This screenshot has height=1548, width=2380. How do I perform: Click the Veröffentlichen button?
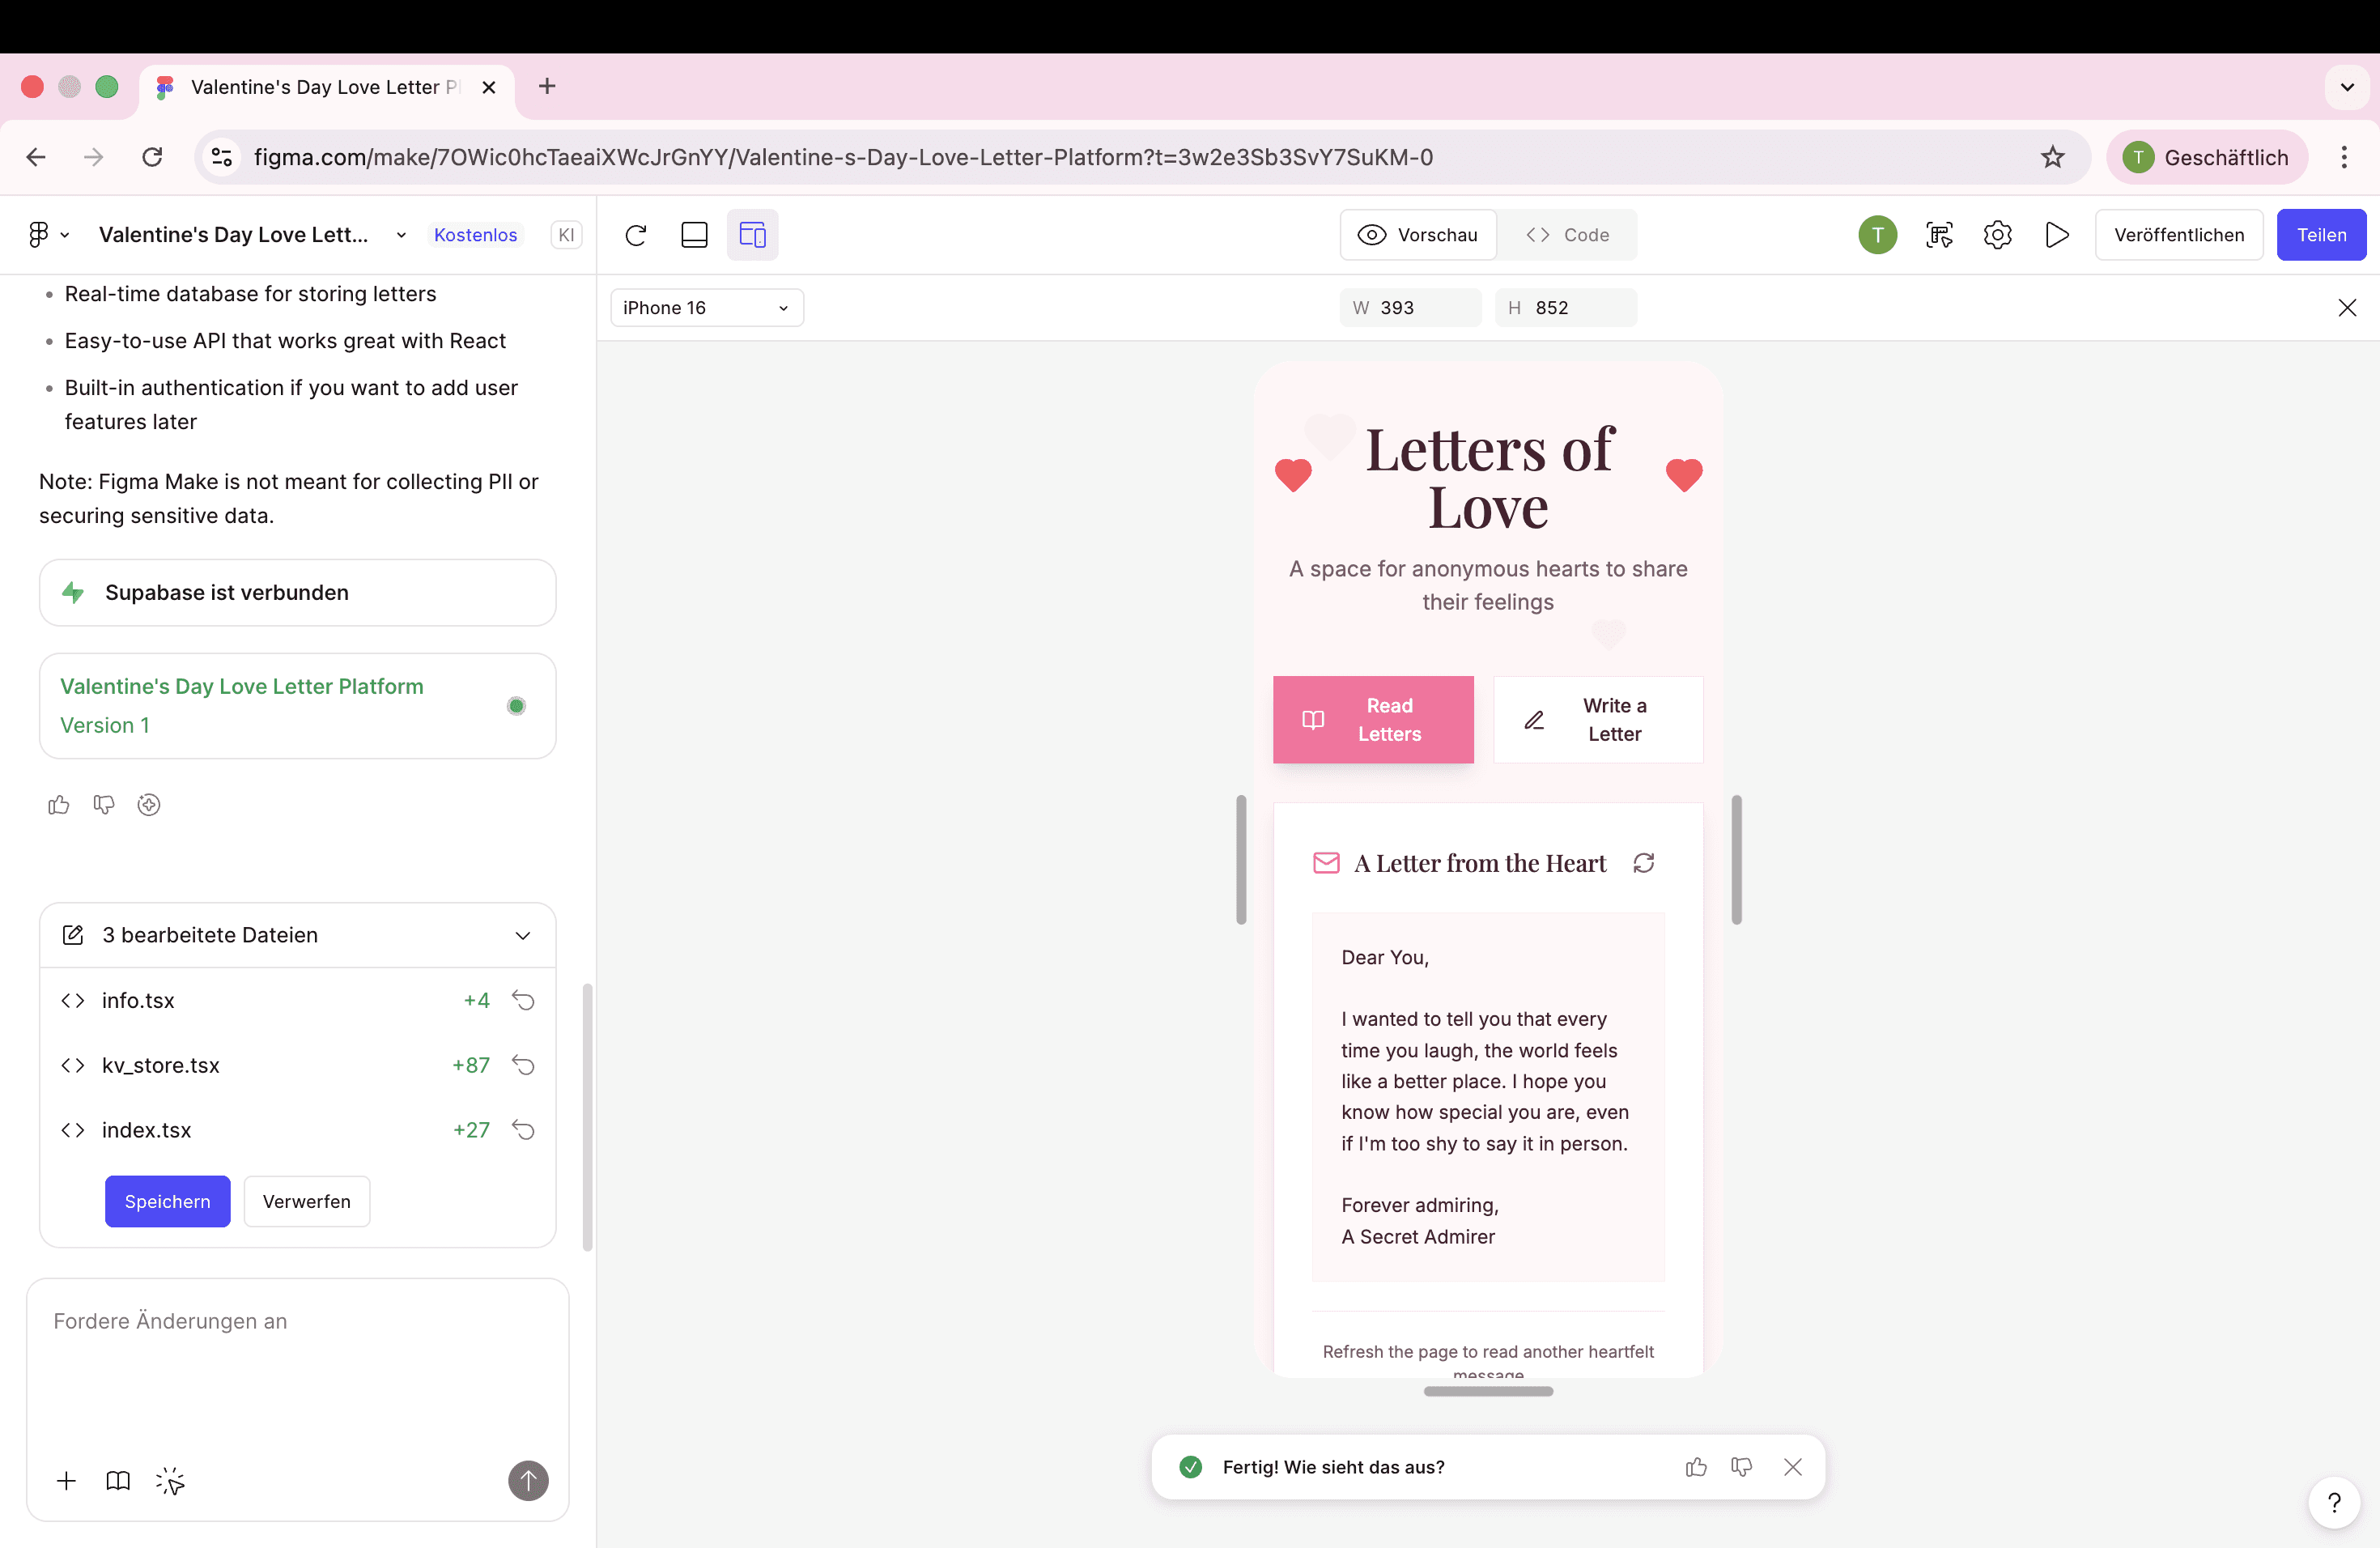pos(2178,235)
